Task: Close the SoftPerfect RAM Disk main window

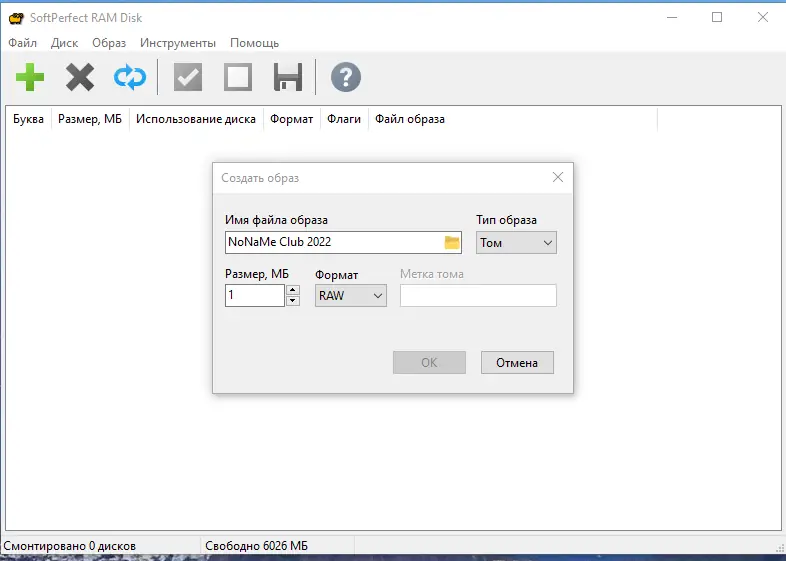Action: click(x=763, y=18)
